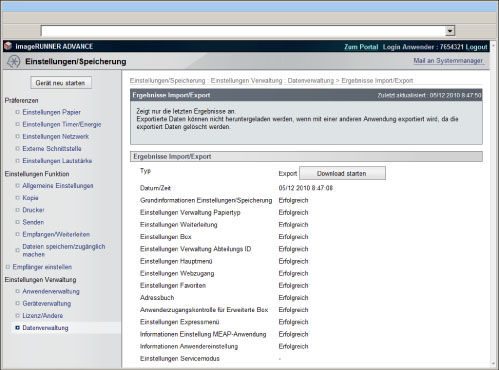The height and width of the screenshot is (370, 499).
Task: Click the page vertical scrollbar down arrow
Action: pos(494,364)
